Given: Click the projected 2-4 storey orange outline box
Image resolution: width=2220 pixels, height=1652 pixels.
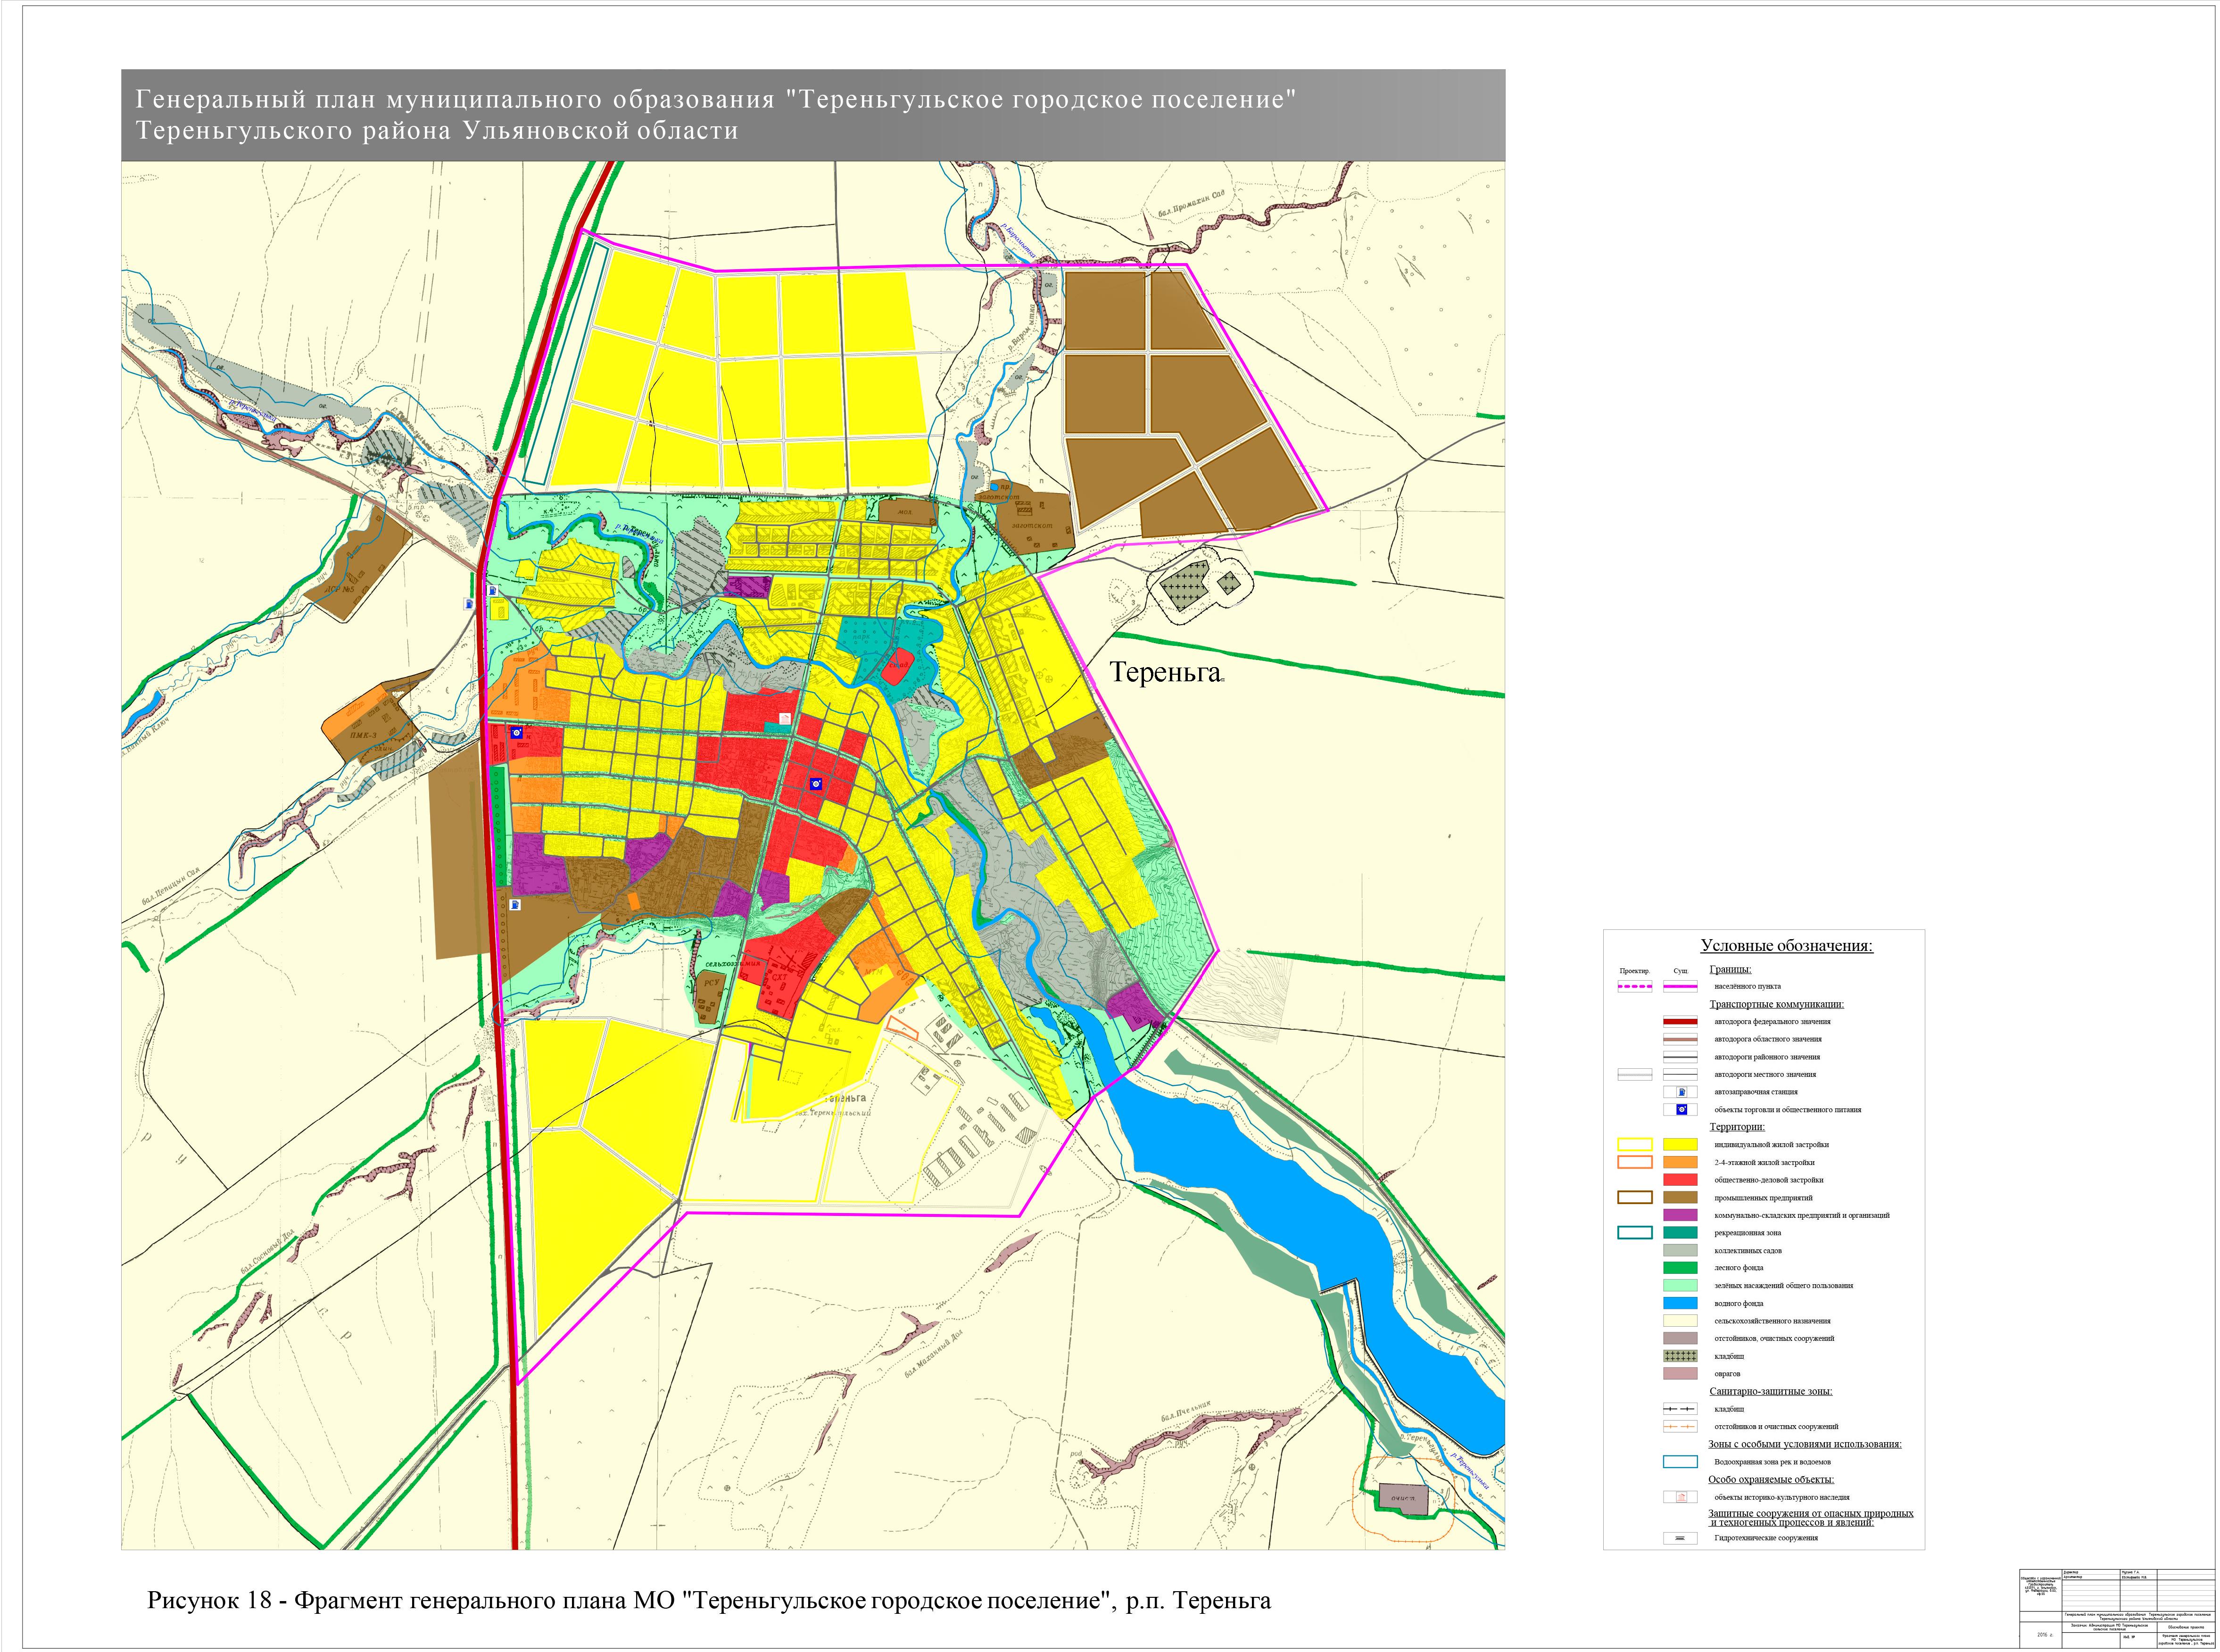Looking at the screenshot, I should coord(1634,1162).
